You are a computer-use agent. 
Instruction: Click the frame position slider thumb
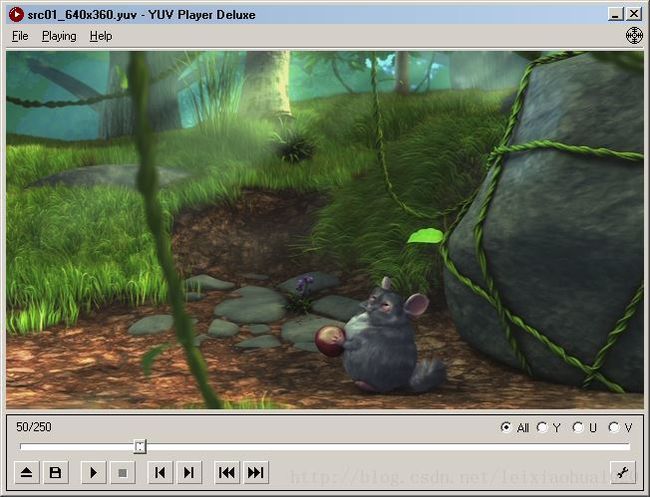tap(140, 446)
